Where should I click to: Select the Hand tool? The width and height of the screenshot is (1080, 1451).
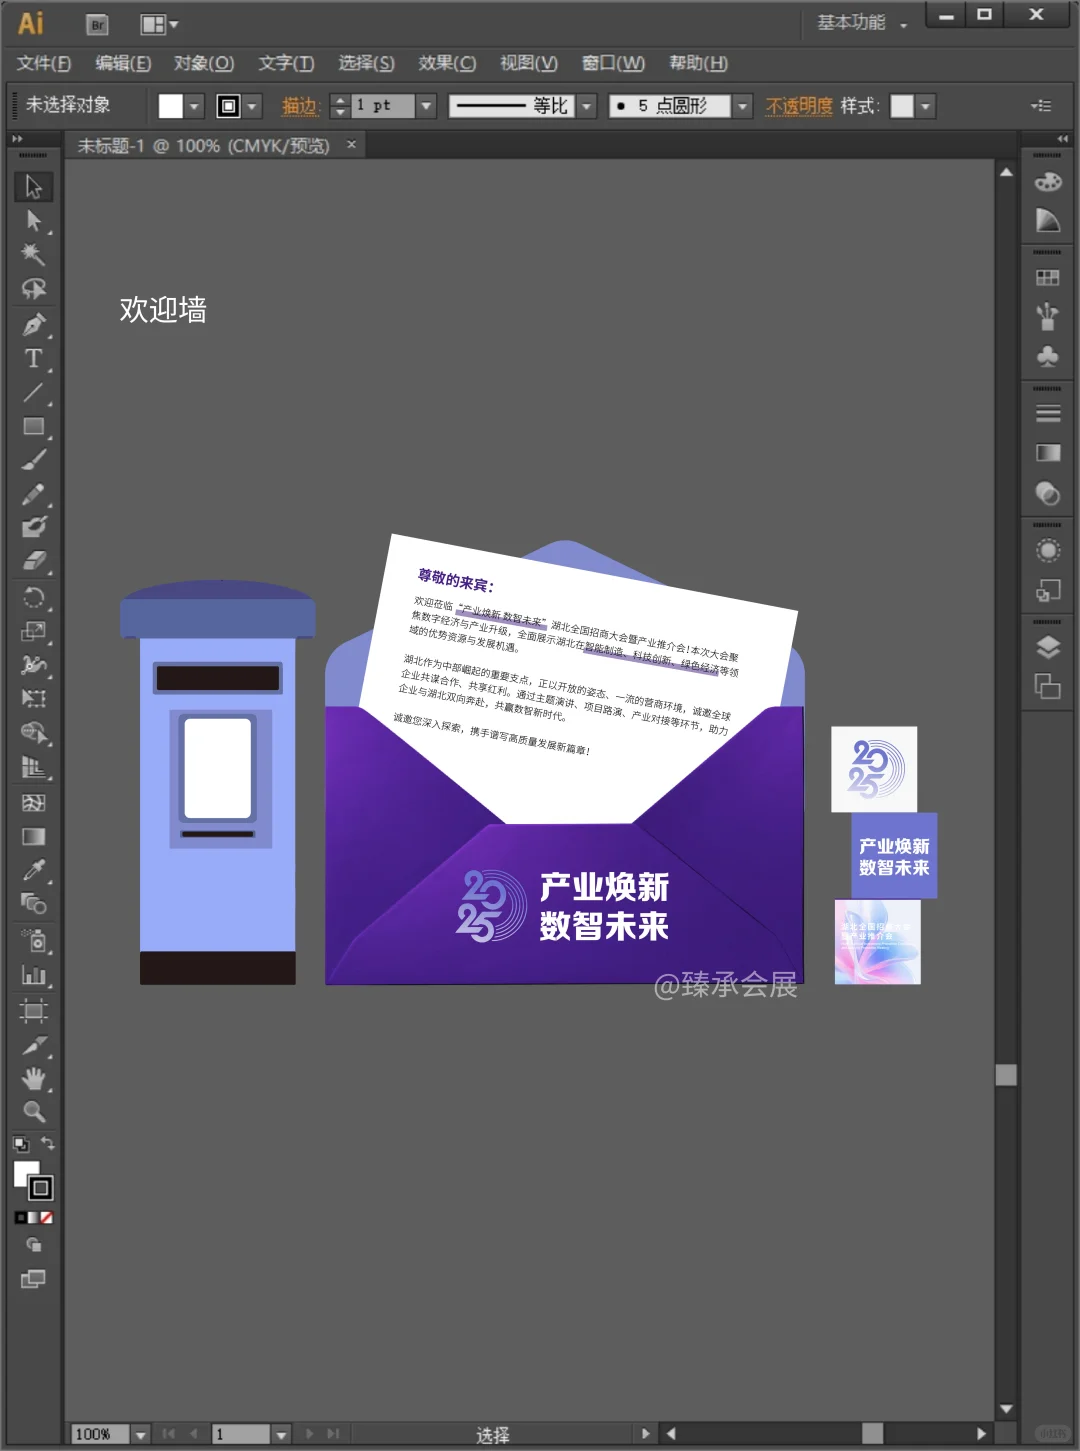33,1079
